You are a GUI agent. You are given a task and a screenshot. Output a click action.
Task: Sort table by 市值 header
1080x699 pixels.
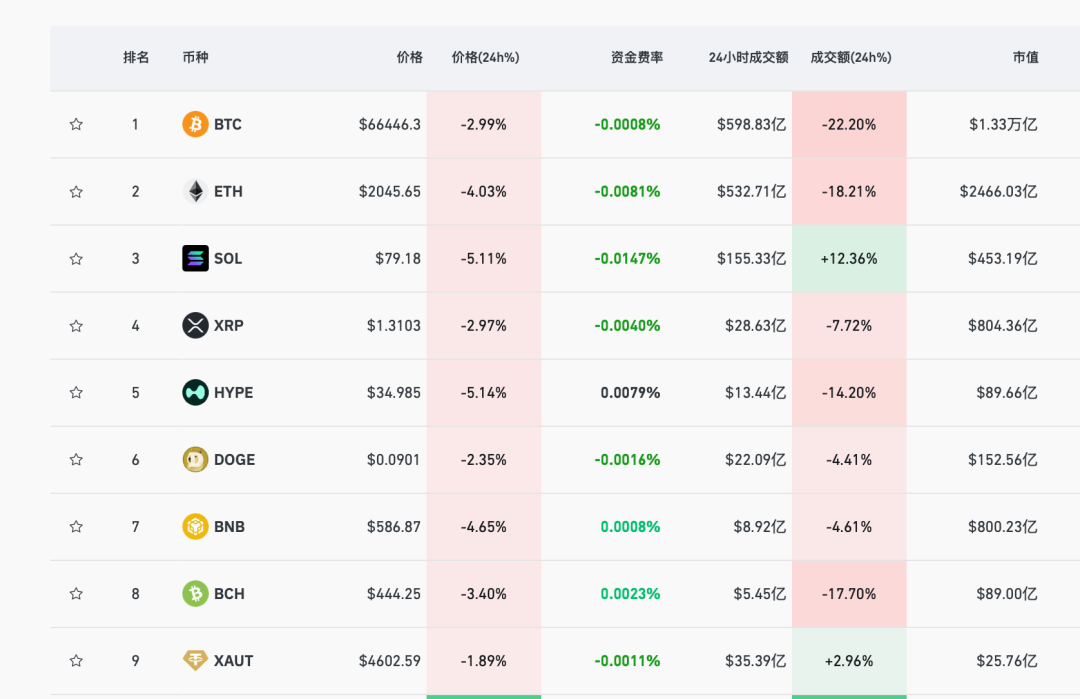point(1025,58)
